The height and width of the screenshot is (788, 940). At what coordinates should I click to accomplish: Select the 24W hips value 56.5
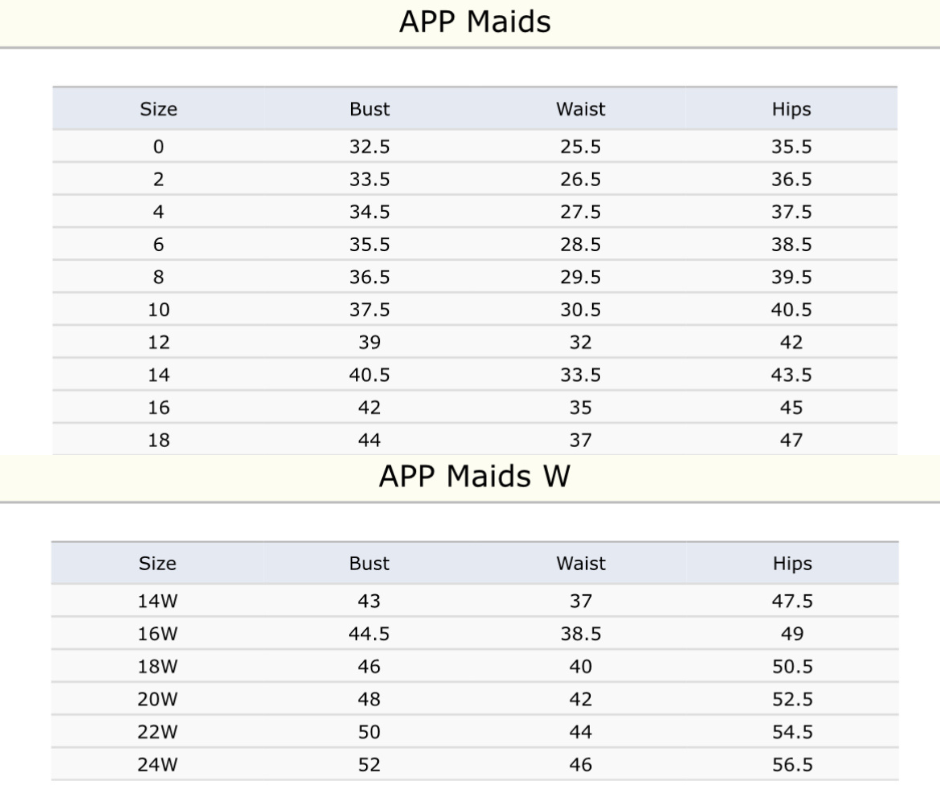792,766
